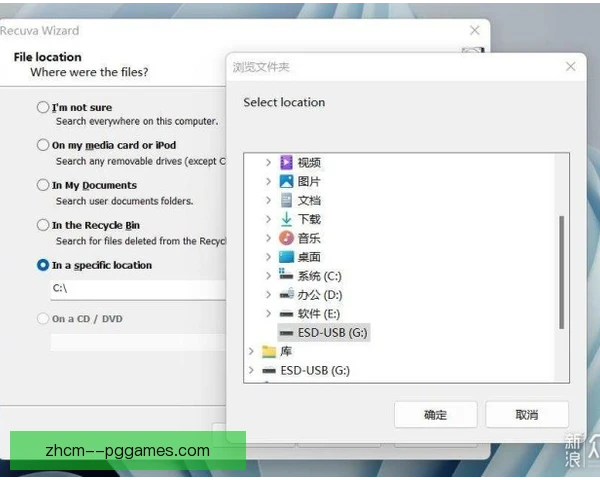Screen dimensions: 600x480
Task: Select the Music (音乐) folder icon
Action: [x=286, y=238]
